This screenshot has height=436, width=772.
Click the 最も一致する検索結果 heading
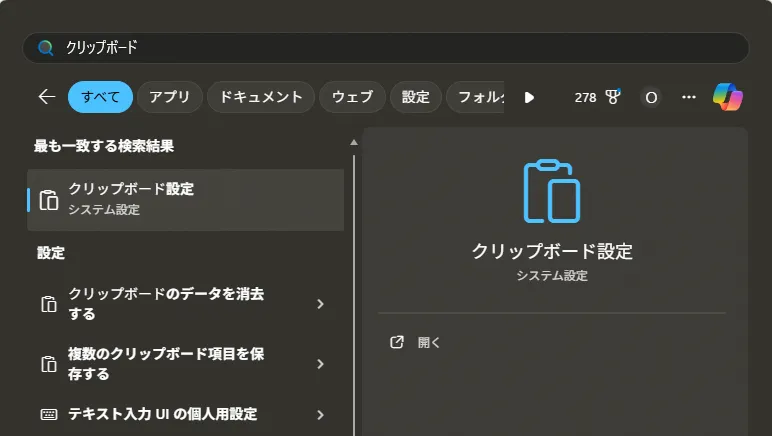pyautogui.click(x=104, y=146)
